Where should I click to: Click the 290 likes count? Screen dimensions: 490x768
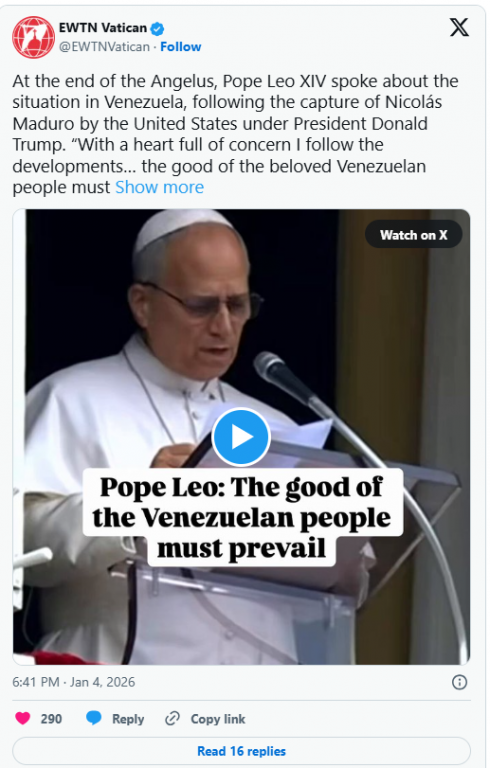tap(51, 719)
